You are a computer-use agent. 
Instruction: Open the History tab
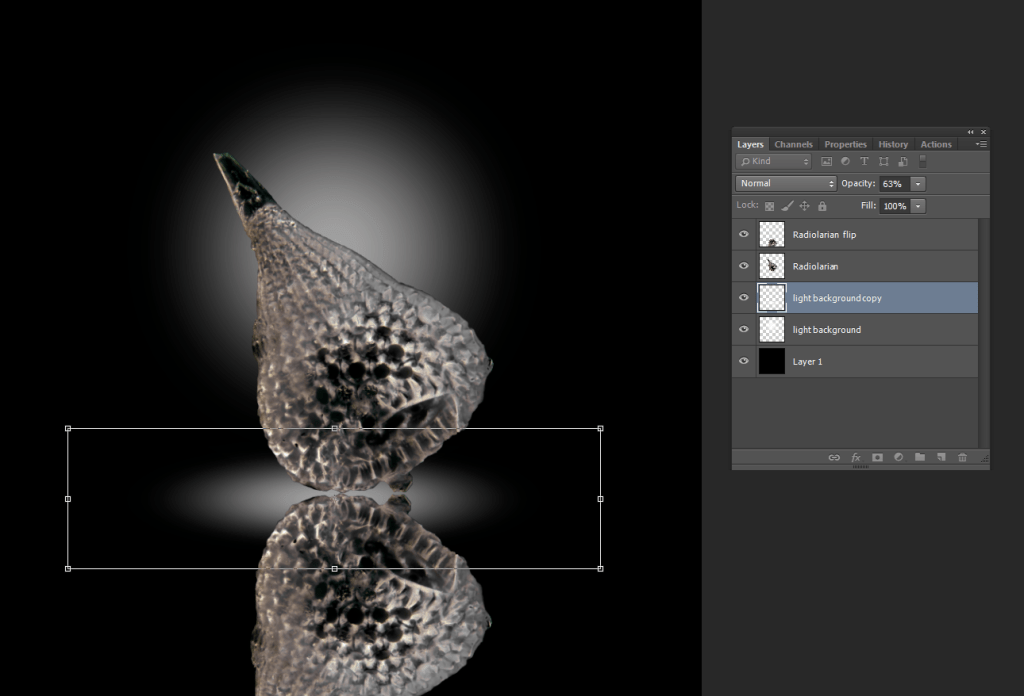[x=893, y=144]
